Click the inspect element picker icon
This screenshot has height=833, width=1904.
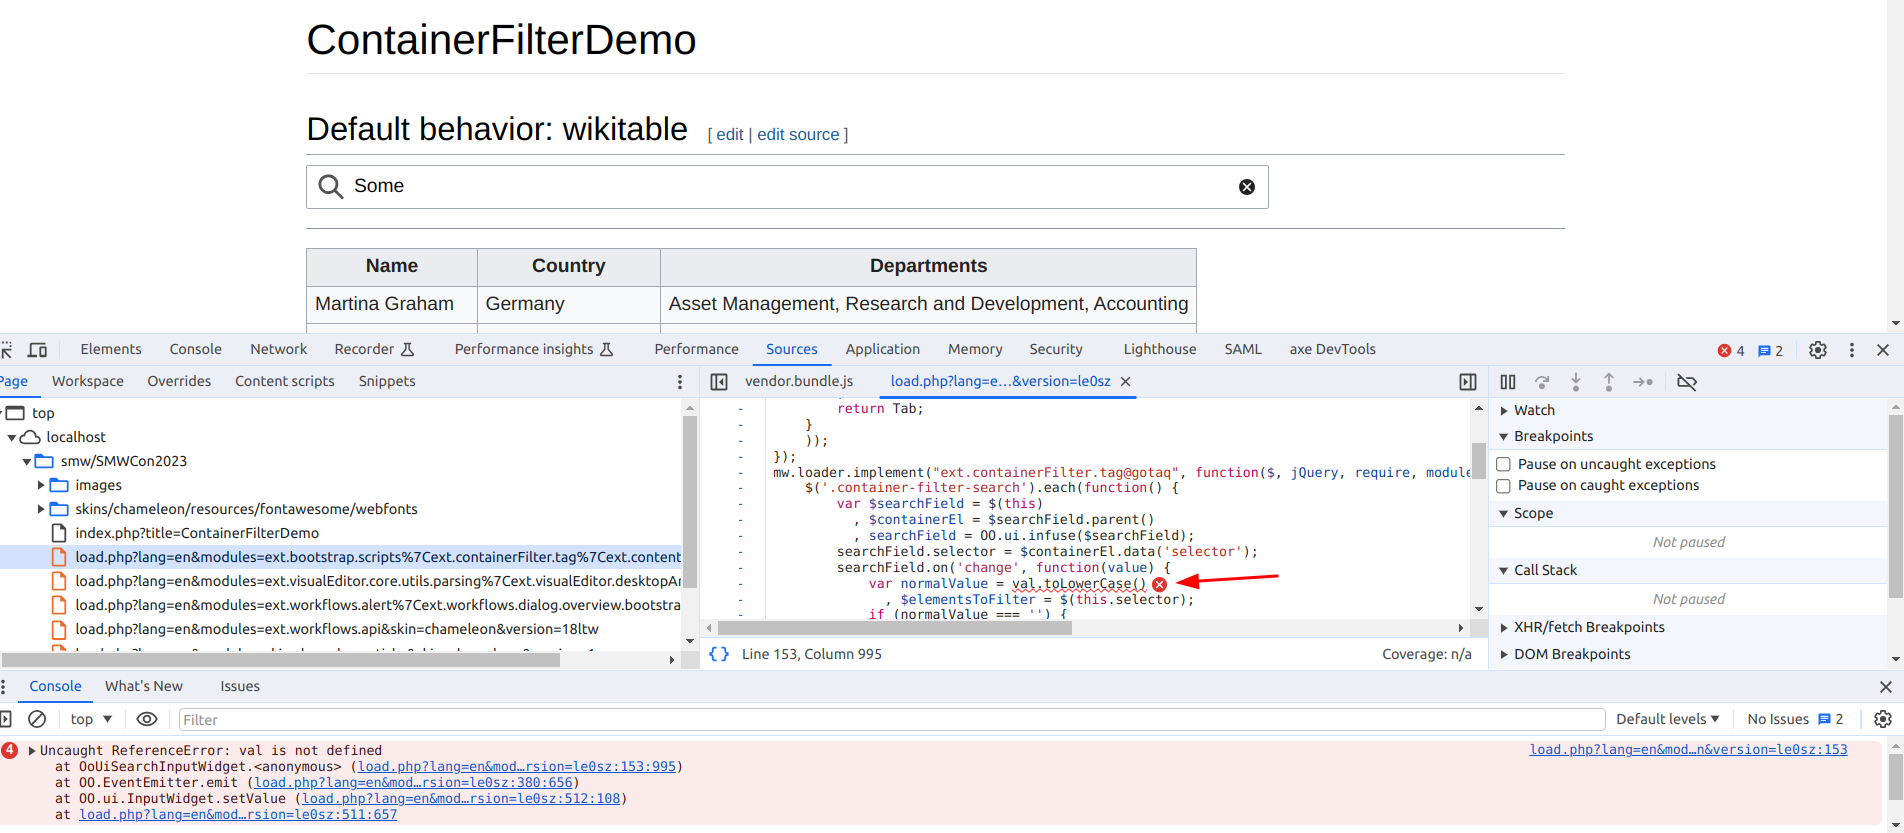coord(6,350)
